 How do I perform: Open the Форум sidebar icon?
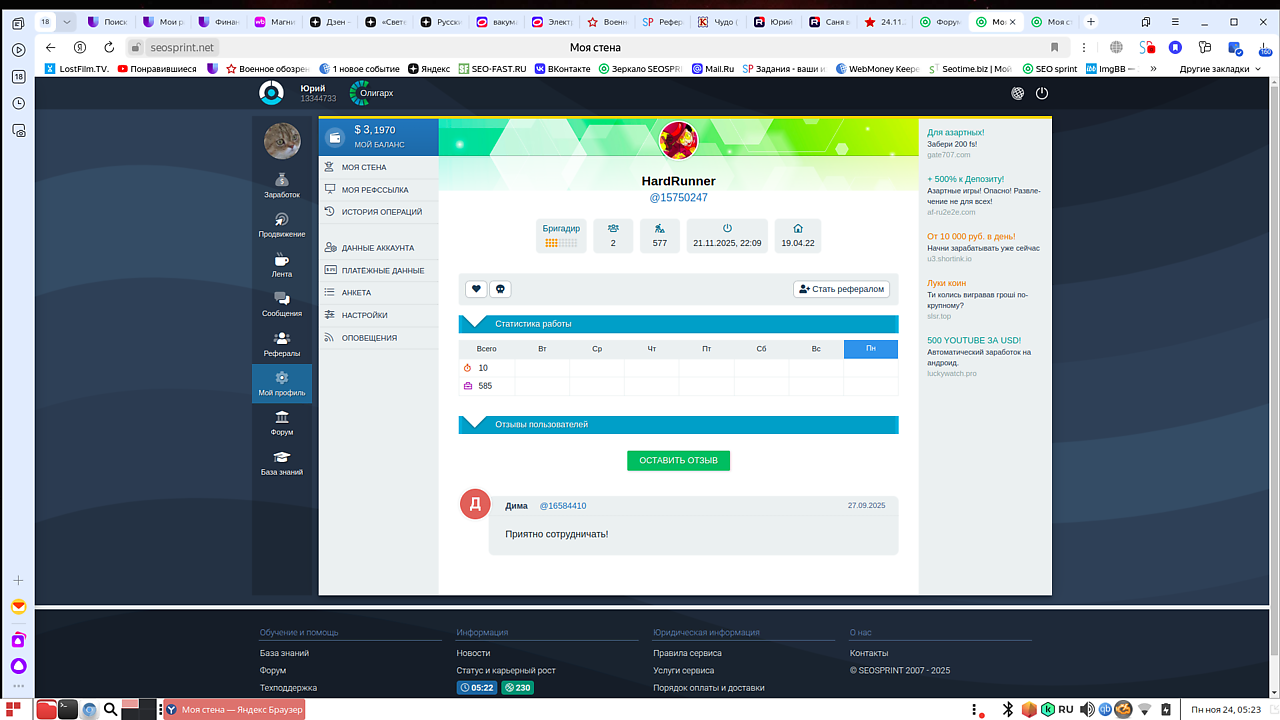[281, 423]
